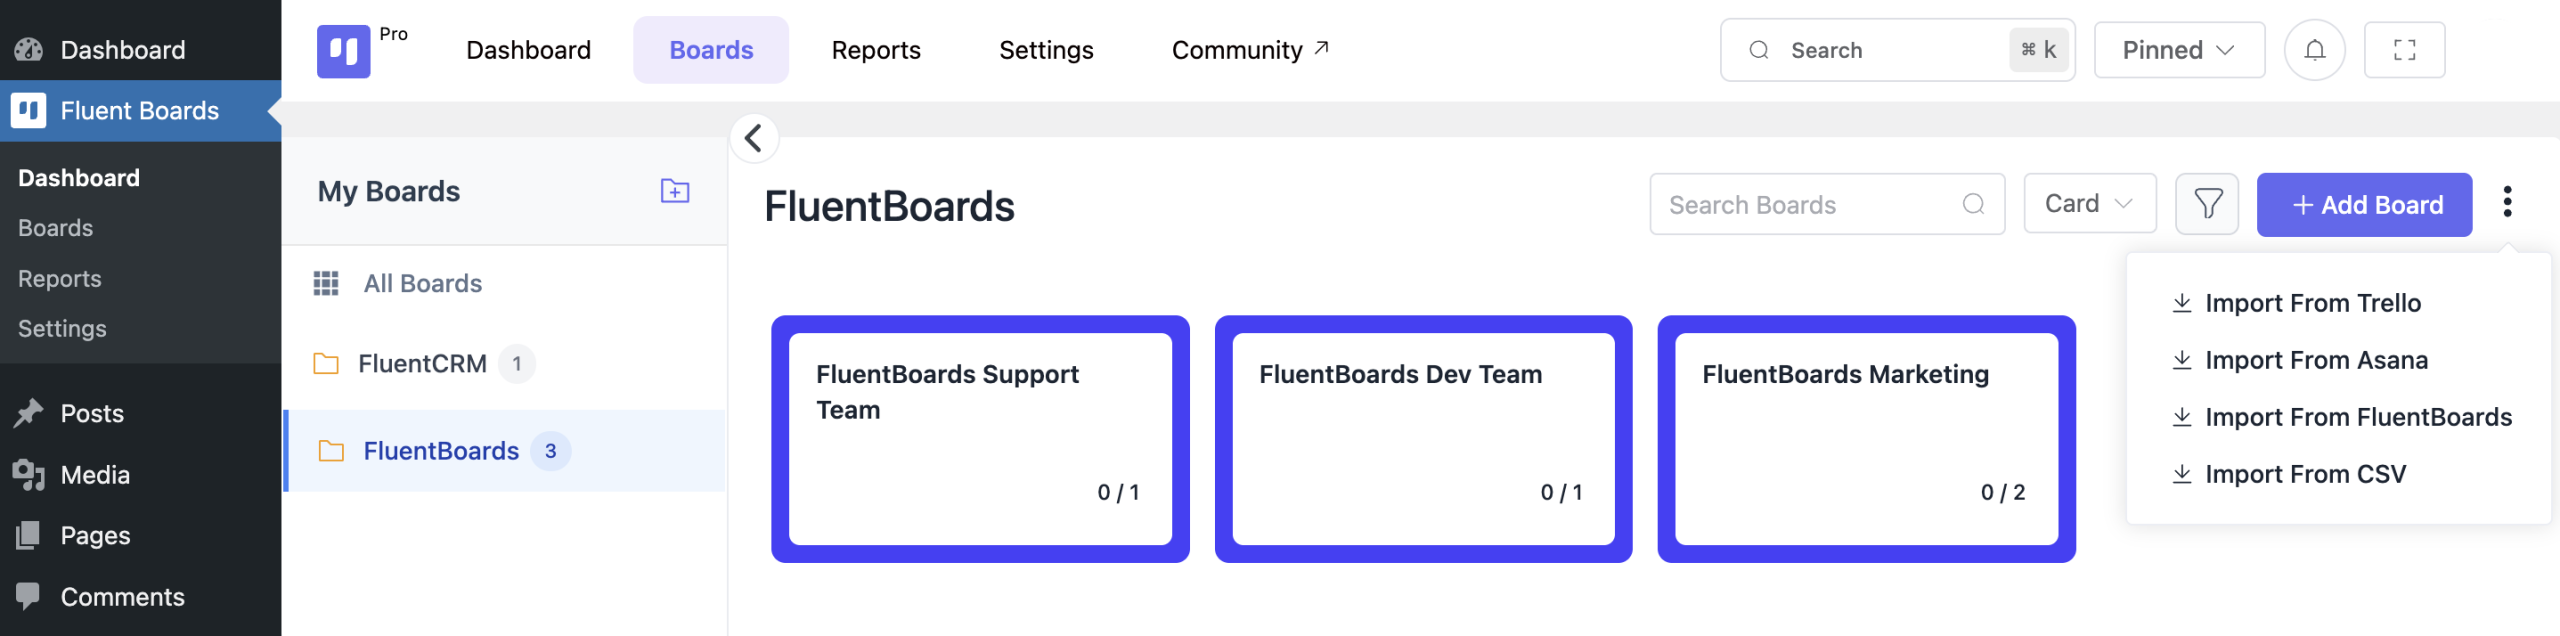
Task: Open the board filter funnel icon
Action: (x=2207, y=204)
